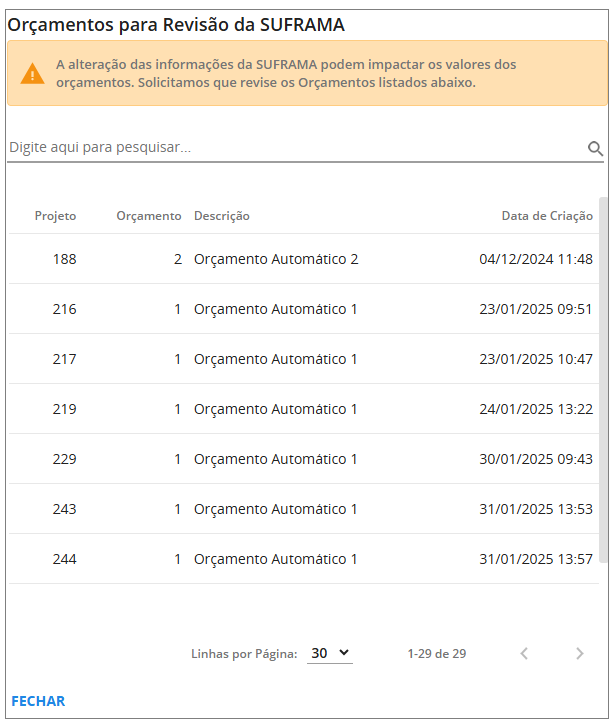
Task: Select project number 243
Action: [64, 509]
